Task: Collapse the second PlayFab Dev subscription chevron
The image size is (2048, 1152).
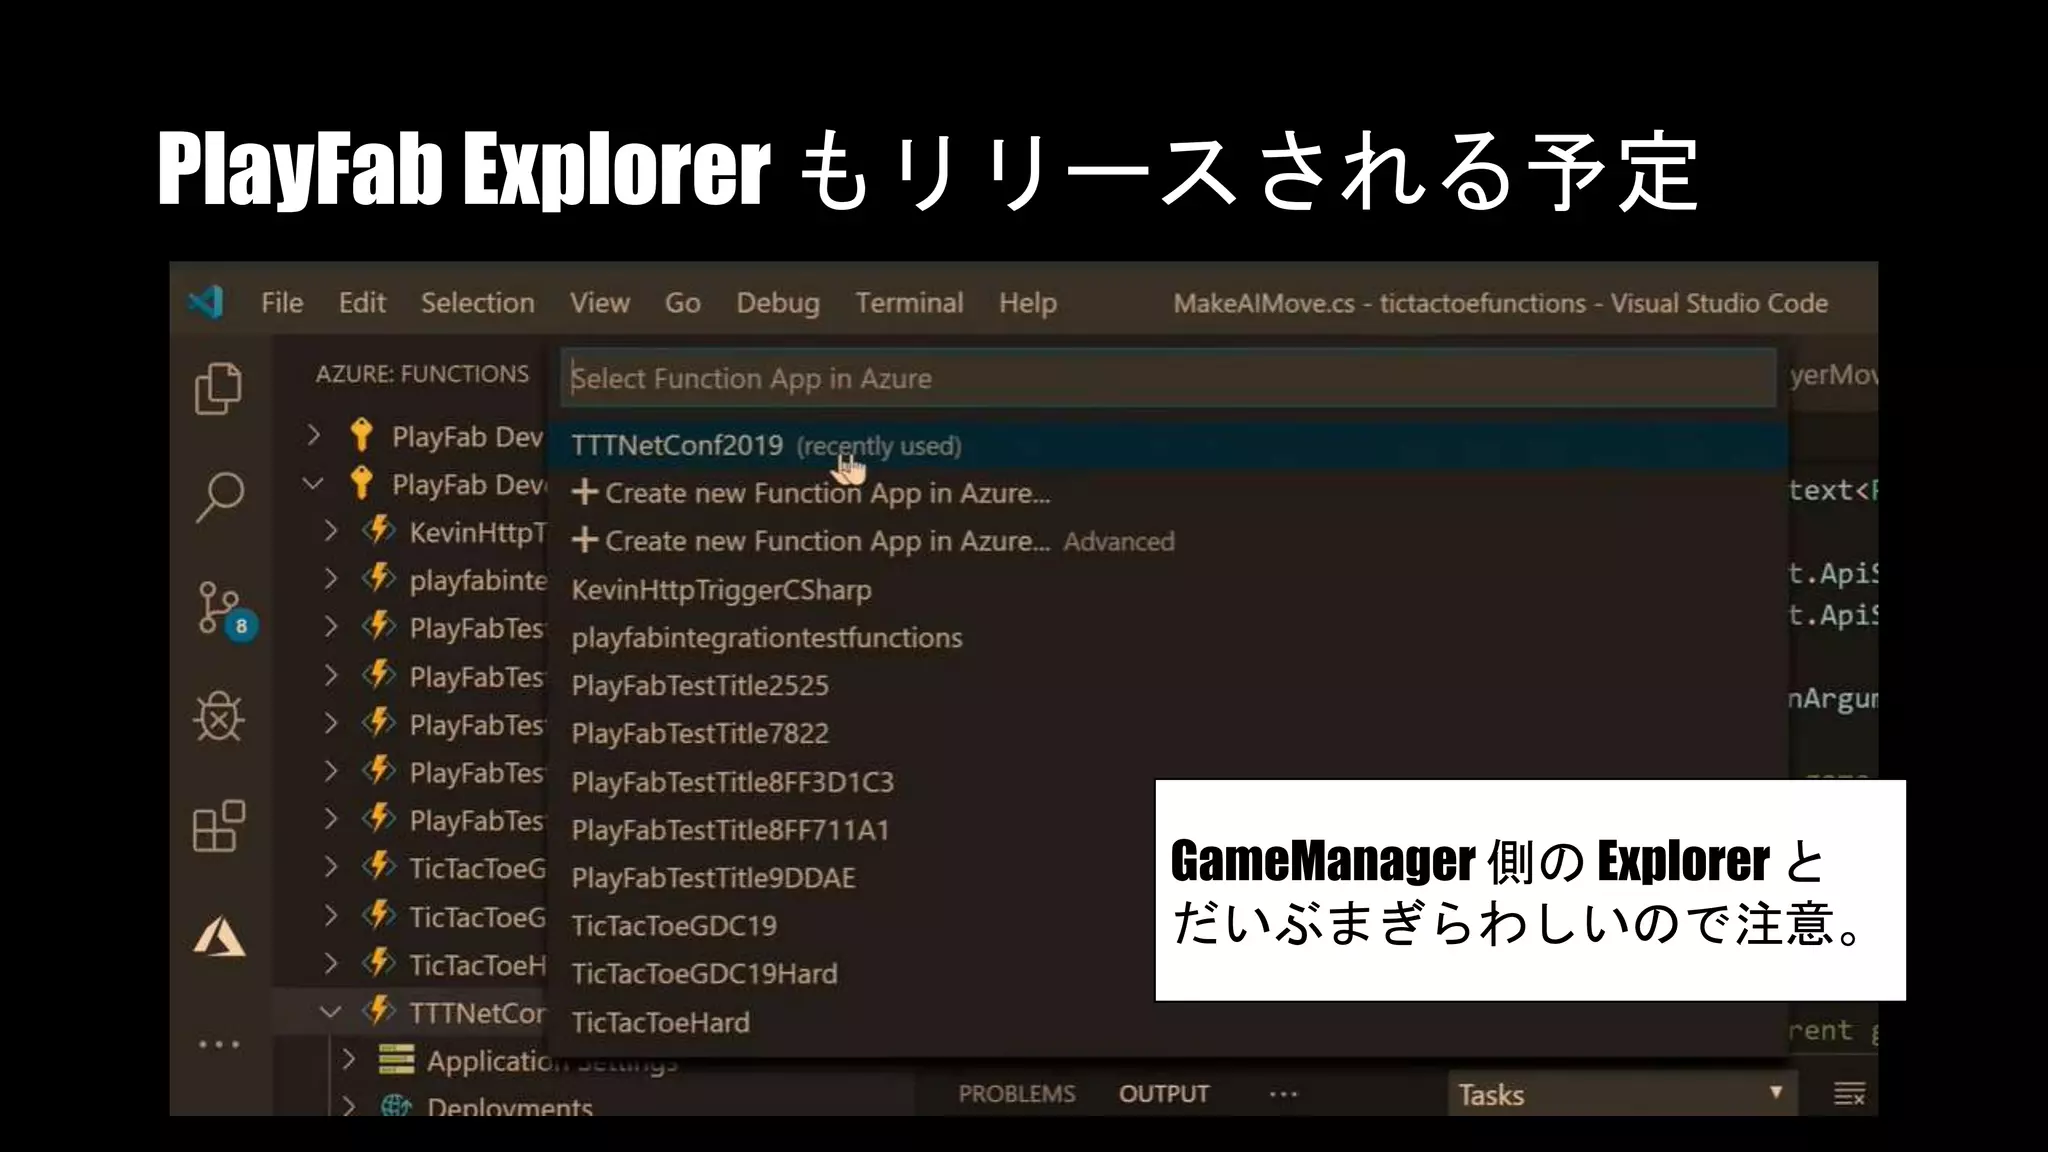Action: click(x=313, y=484)
